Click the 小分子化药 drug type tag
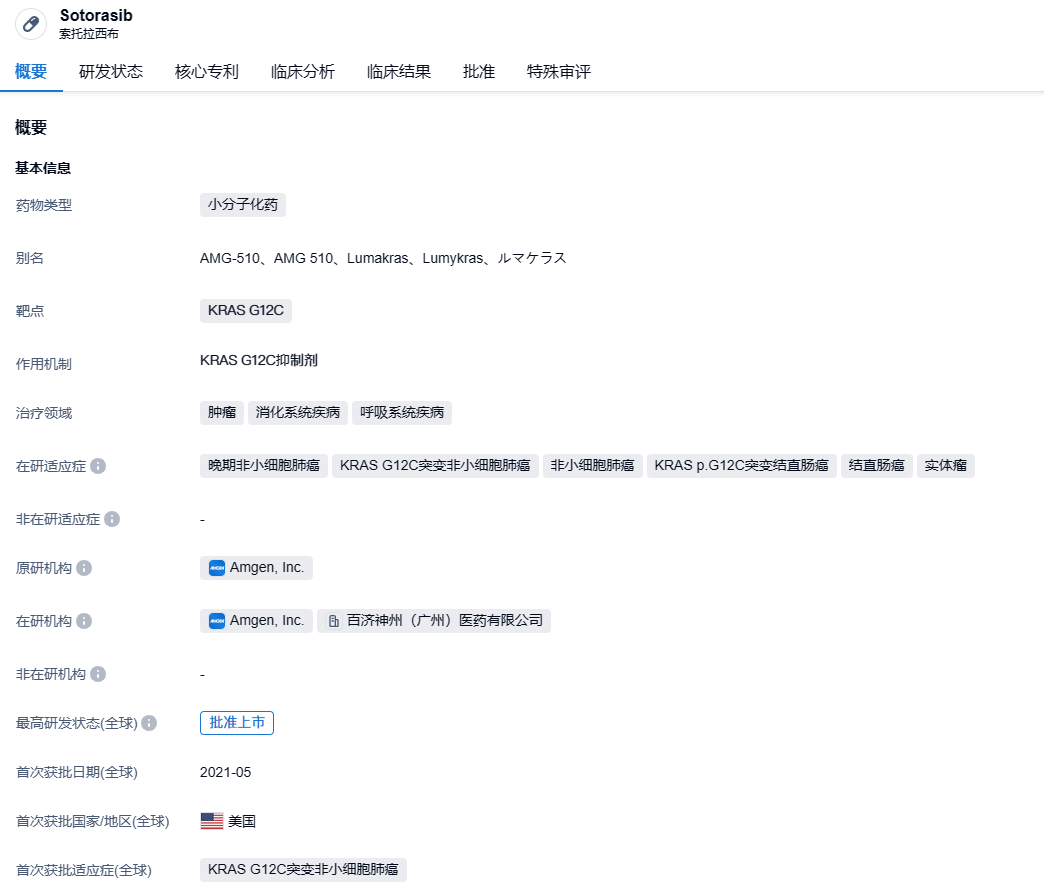This screenshot has height=886, width=1044. click(x=243, y=205)
